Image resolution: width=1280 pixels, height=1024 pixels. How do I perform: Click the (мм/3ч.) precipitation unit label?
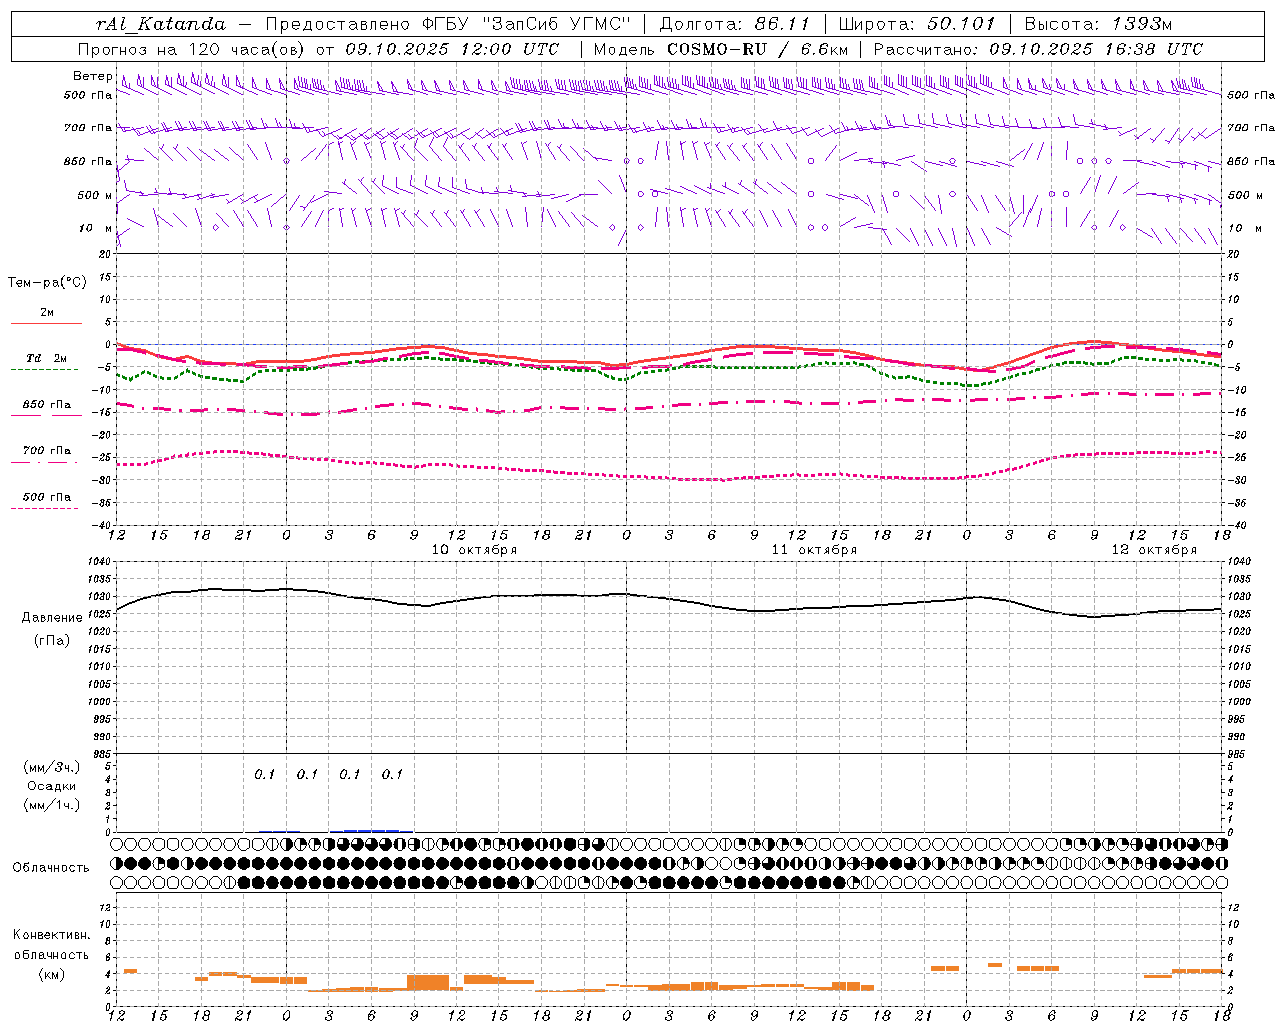point(52,767)
